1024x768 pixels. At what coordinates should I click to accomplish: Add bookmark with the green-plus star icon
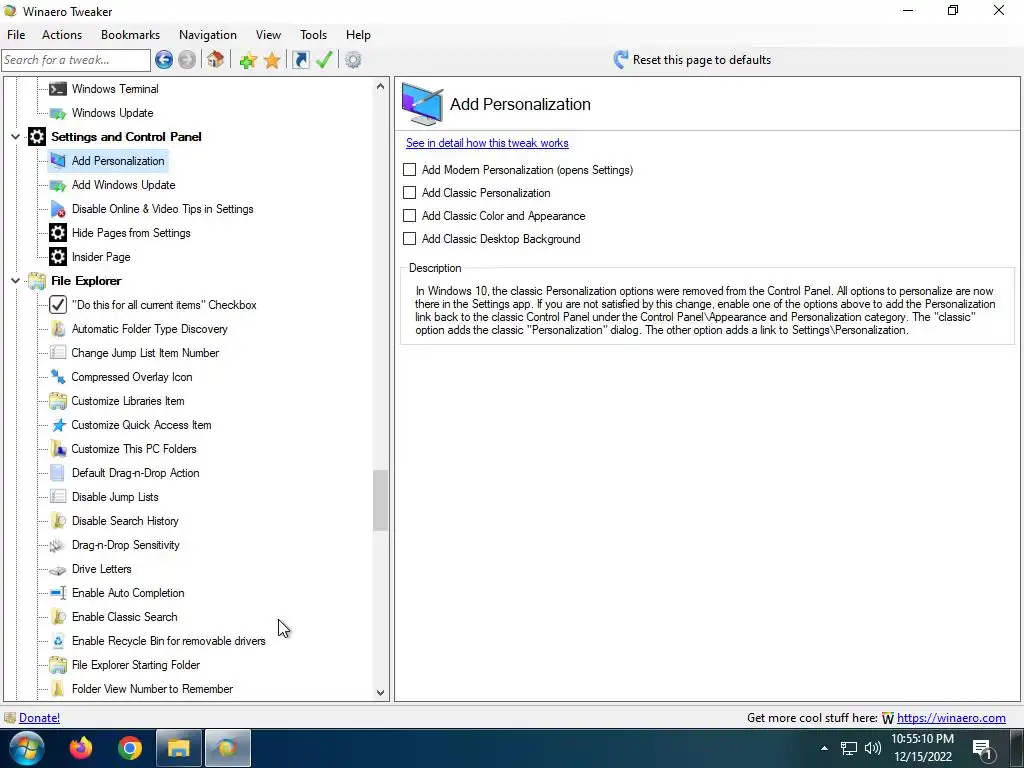[x=248, y=60]
